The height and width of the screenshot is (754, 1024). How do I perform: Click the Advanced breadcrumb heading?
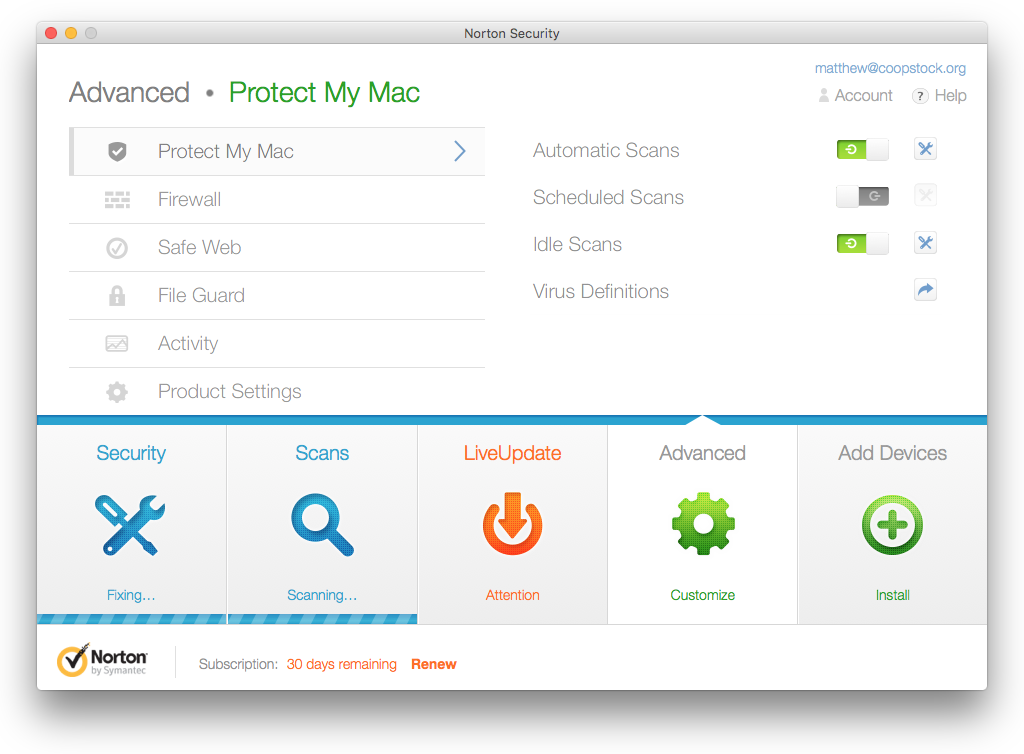click(129, 92)
